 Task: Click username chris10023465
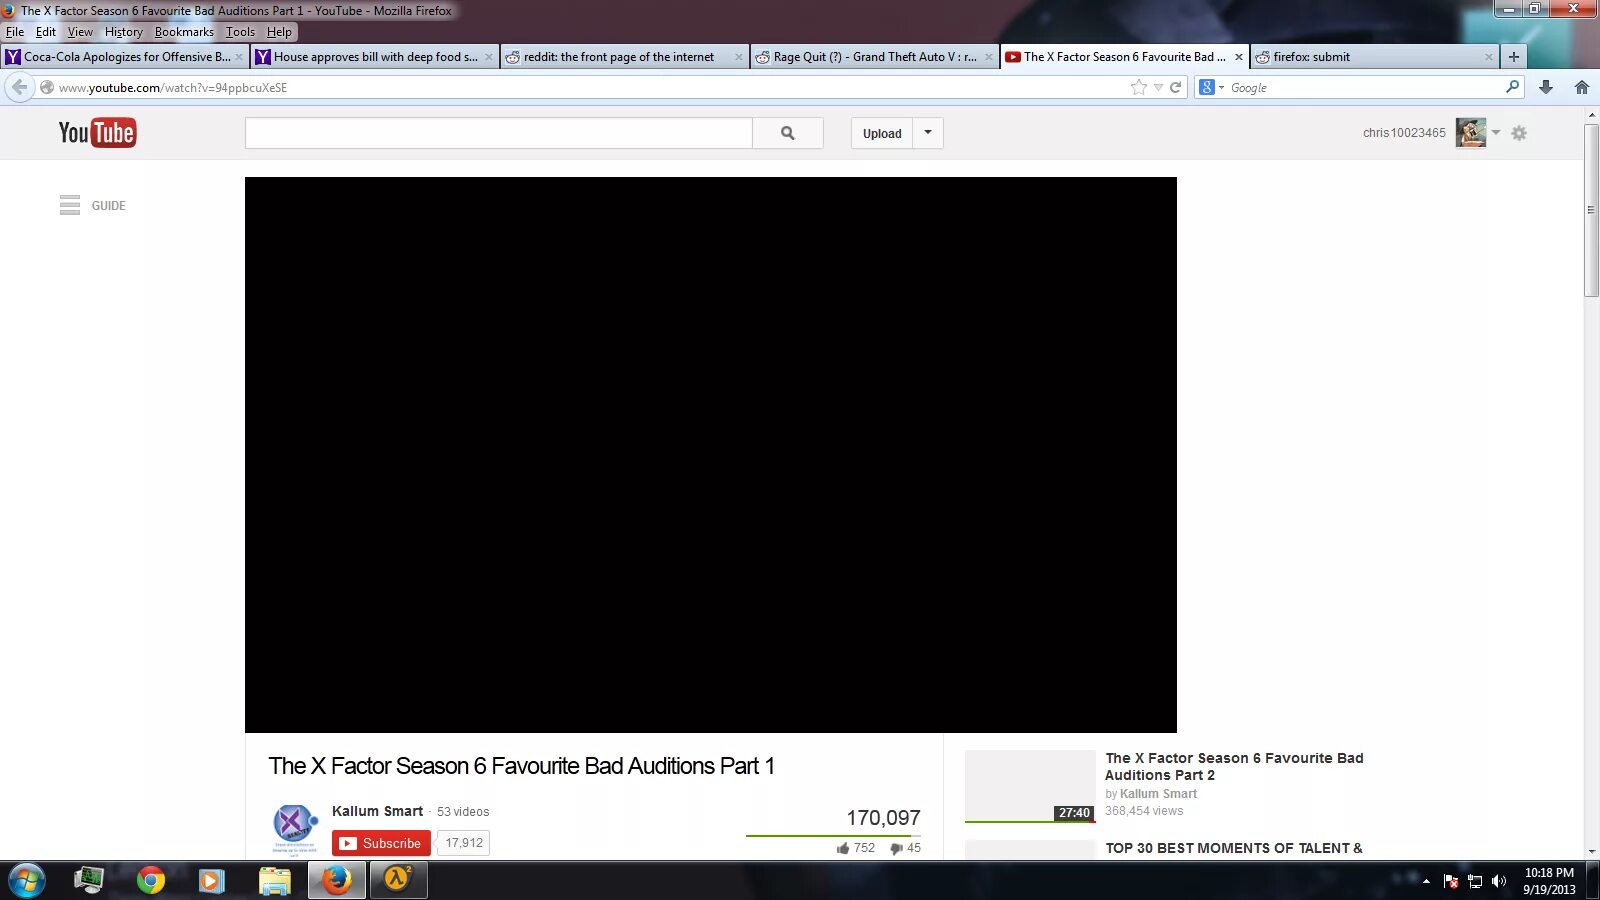click(1404, 133)
